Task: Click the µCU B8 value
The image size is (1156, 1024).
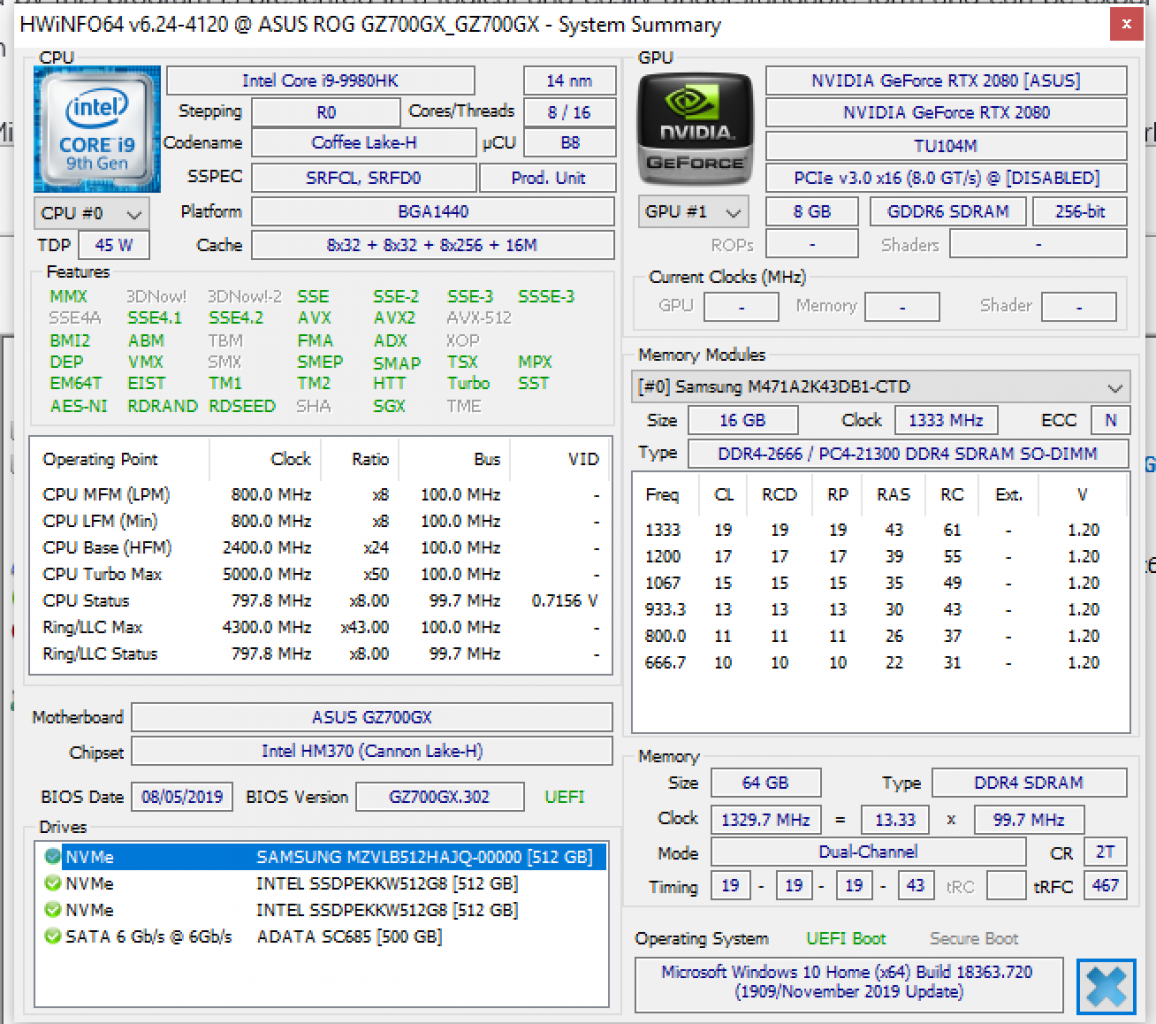Action: (569, 142)
